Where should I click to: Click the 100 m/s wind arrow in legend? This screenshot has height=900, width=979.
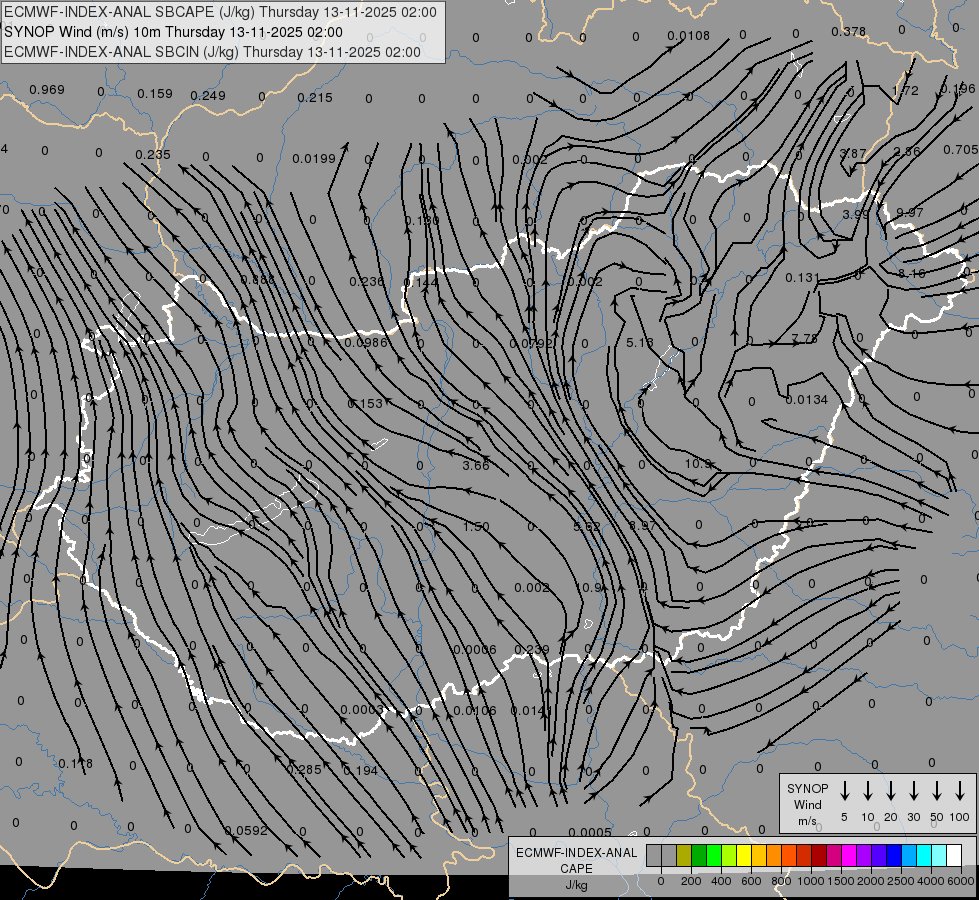point(960,791)
